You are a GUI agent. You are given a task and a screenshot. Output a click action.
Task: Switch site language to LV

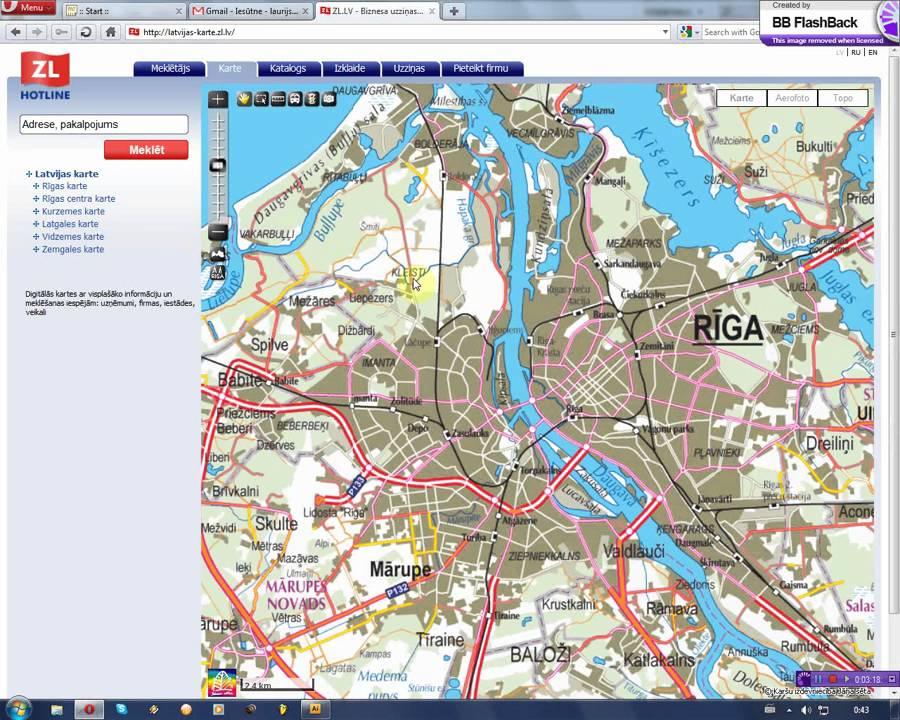click(840, 52)
